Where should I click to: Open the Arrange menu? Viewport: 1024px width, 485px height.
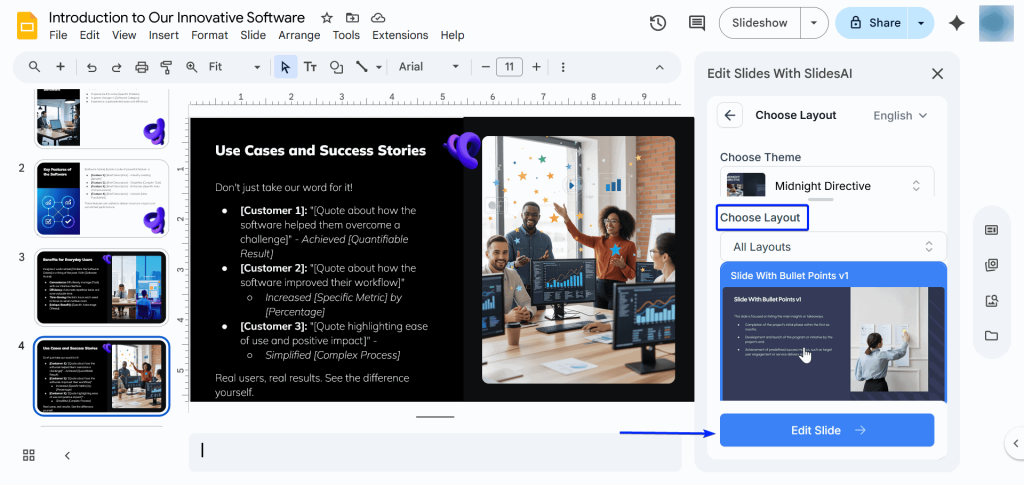[x=299, y=35]
